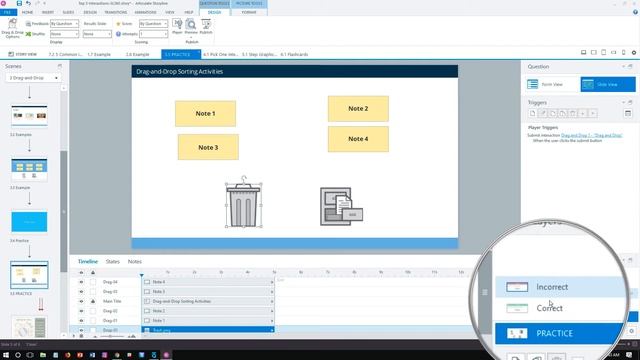Viewport: 640px width, 360px height.
Task: Open the Results Slide None dropdown
Action: (x=97, y=34)
